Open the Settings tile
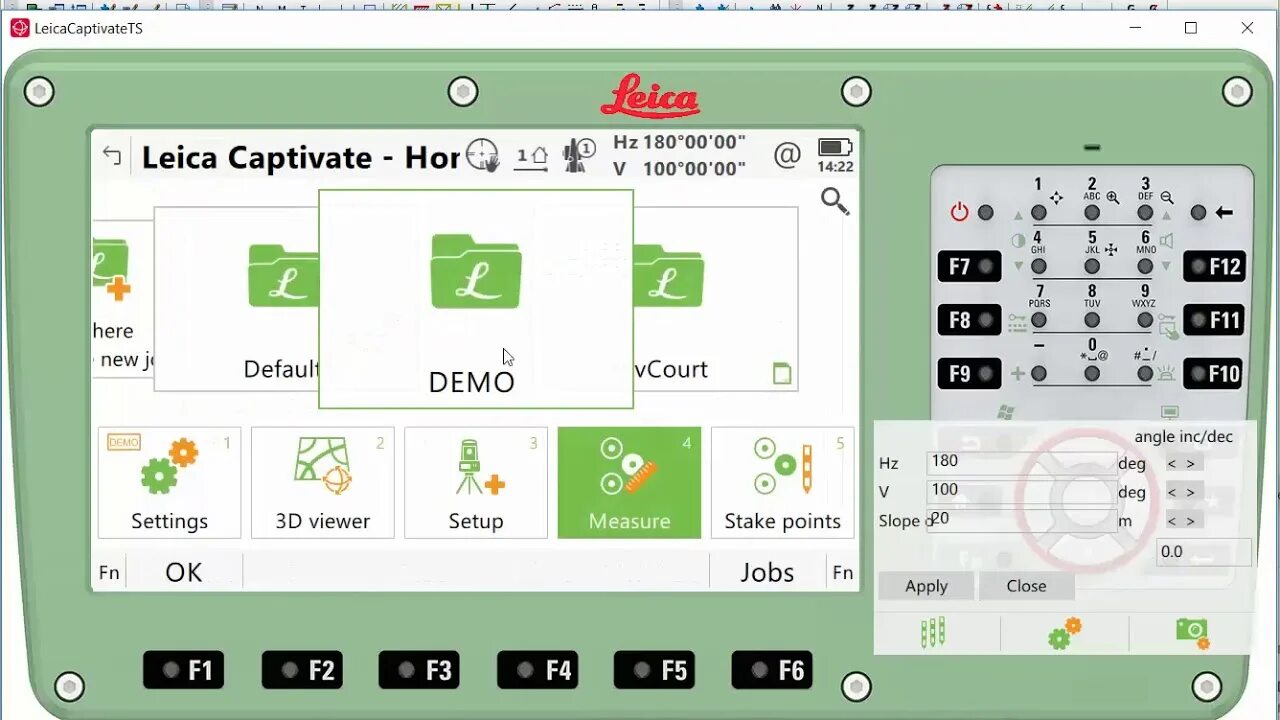The image size is (1280, 720). pyautogui.click(x=169, y=483)
